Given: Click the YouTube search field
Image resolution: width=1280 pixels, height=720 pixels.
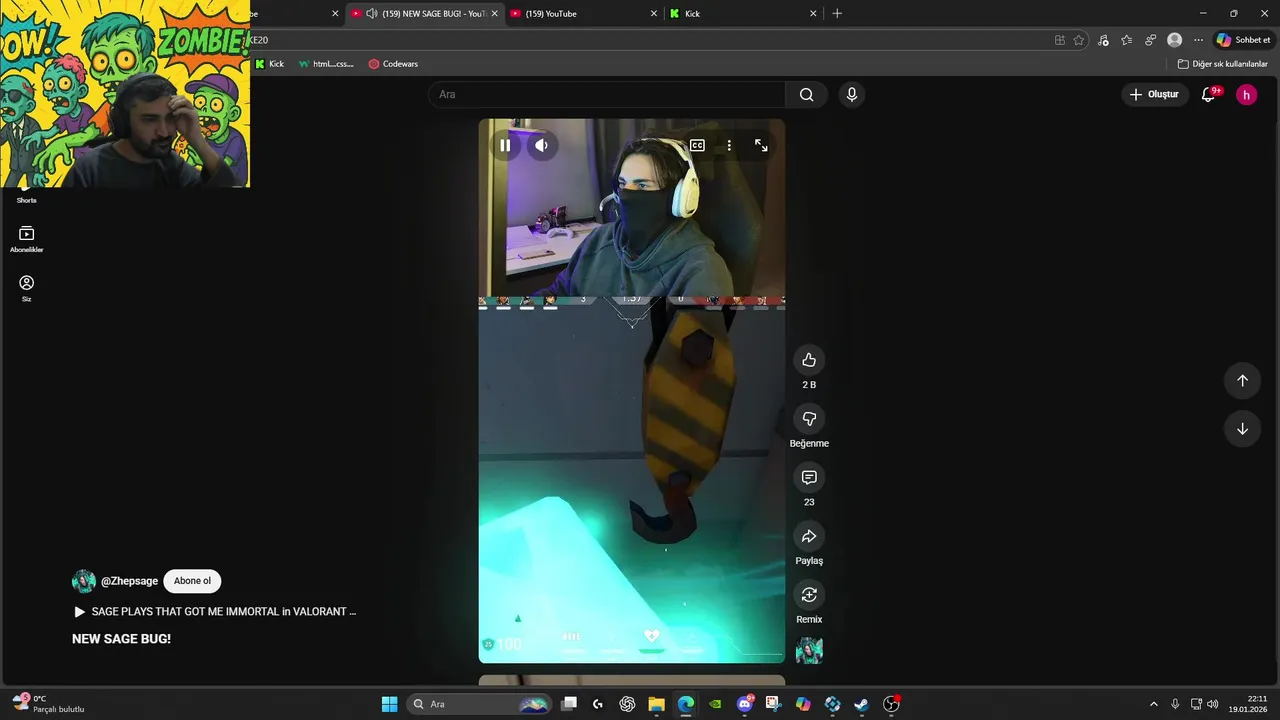Looking at the screenshot, I should (607, 94).
